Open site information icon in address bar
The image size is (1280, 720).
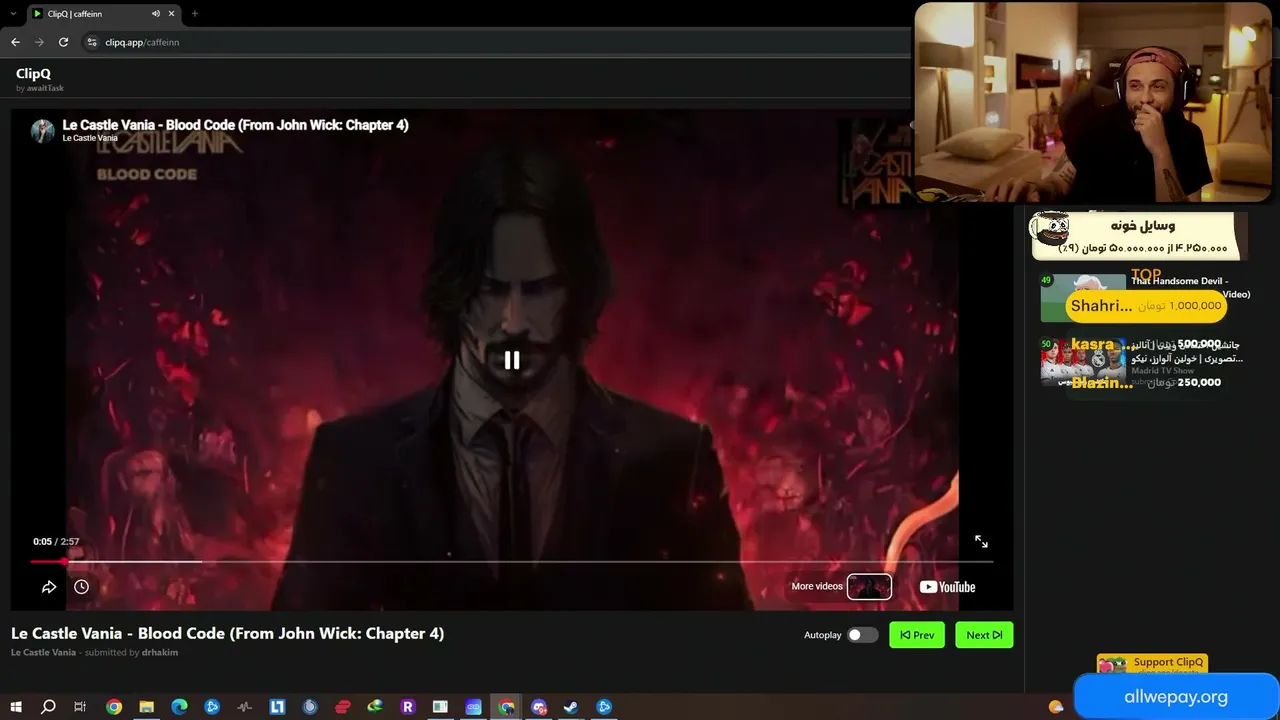(92, 42)
